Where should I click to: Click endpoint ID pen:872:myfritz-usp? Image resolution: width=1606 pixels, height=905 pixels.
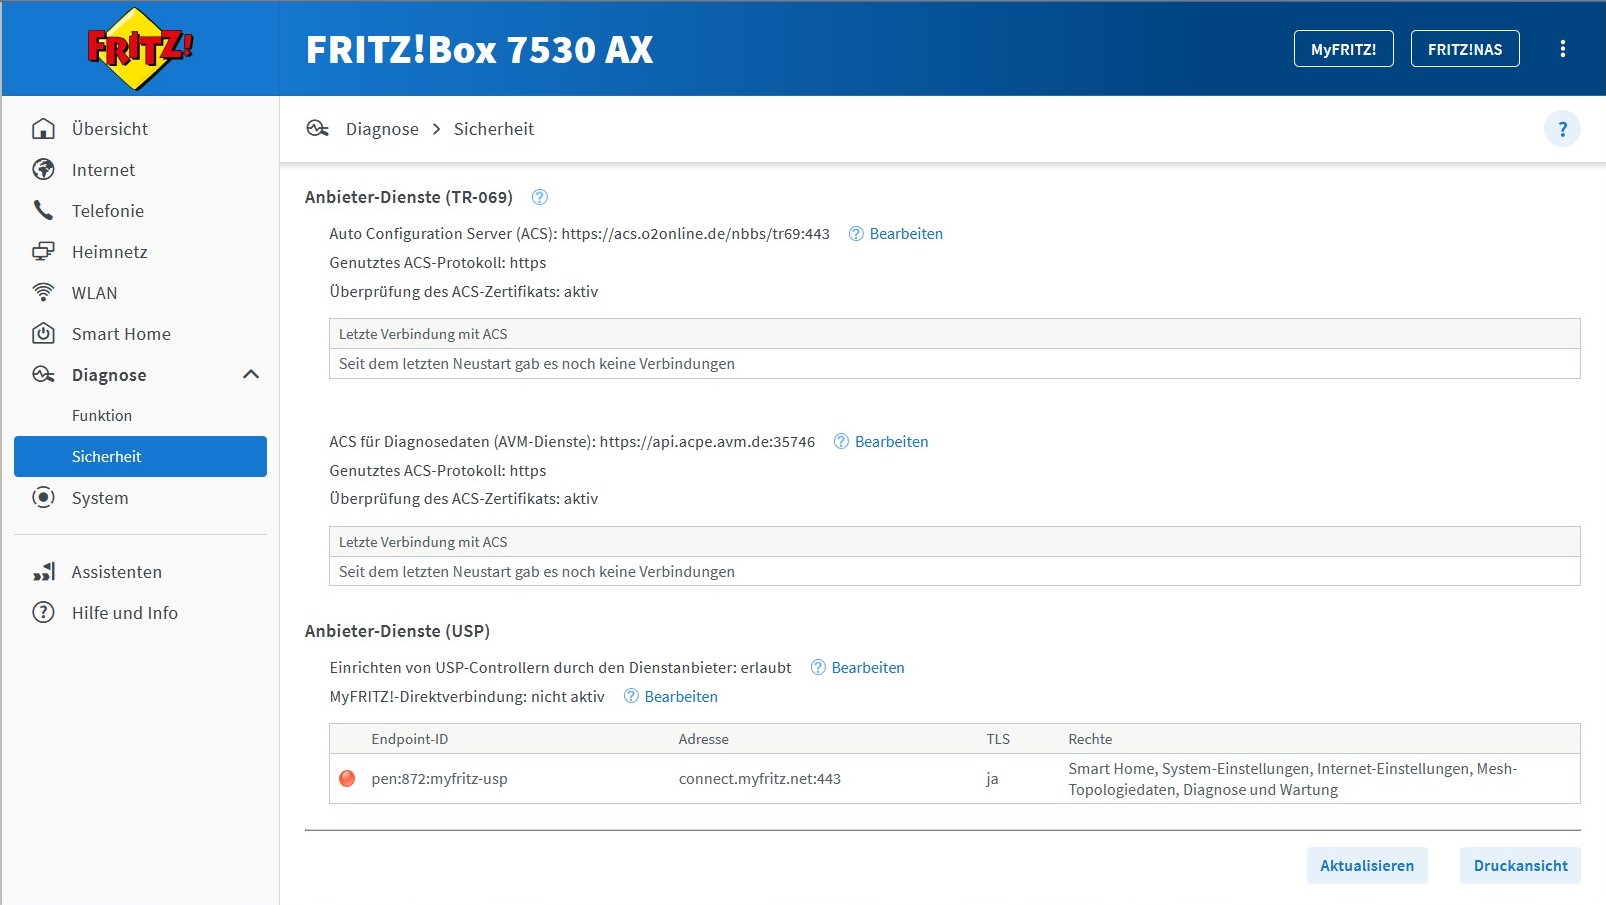pyautogui.click(x=439, y=779)
